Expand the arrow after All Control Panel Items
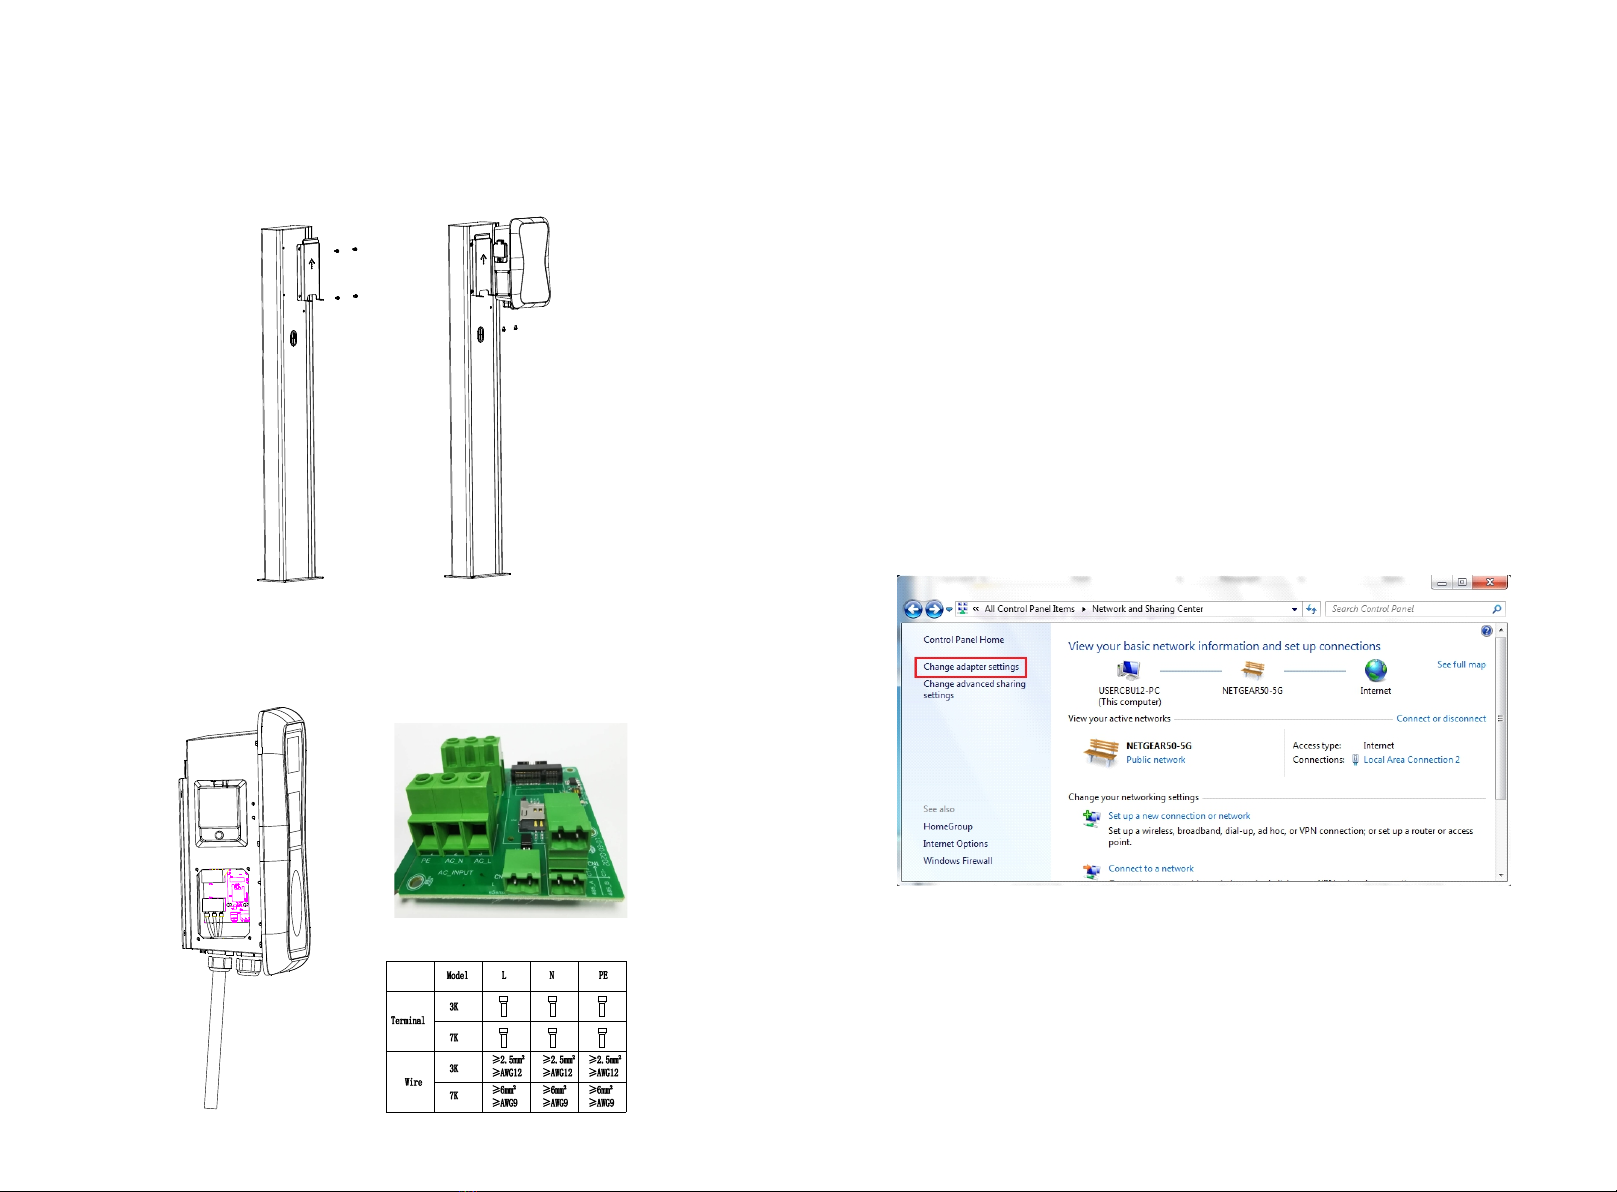1617x1192 pixels. [1083, 609]
